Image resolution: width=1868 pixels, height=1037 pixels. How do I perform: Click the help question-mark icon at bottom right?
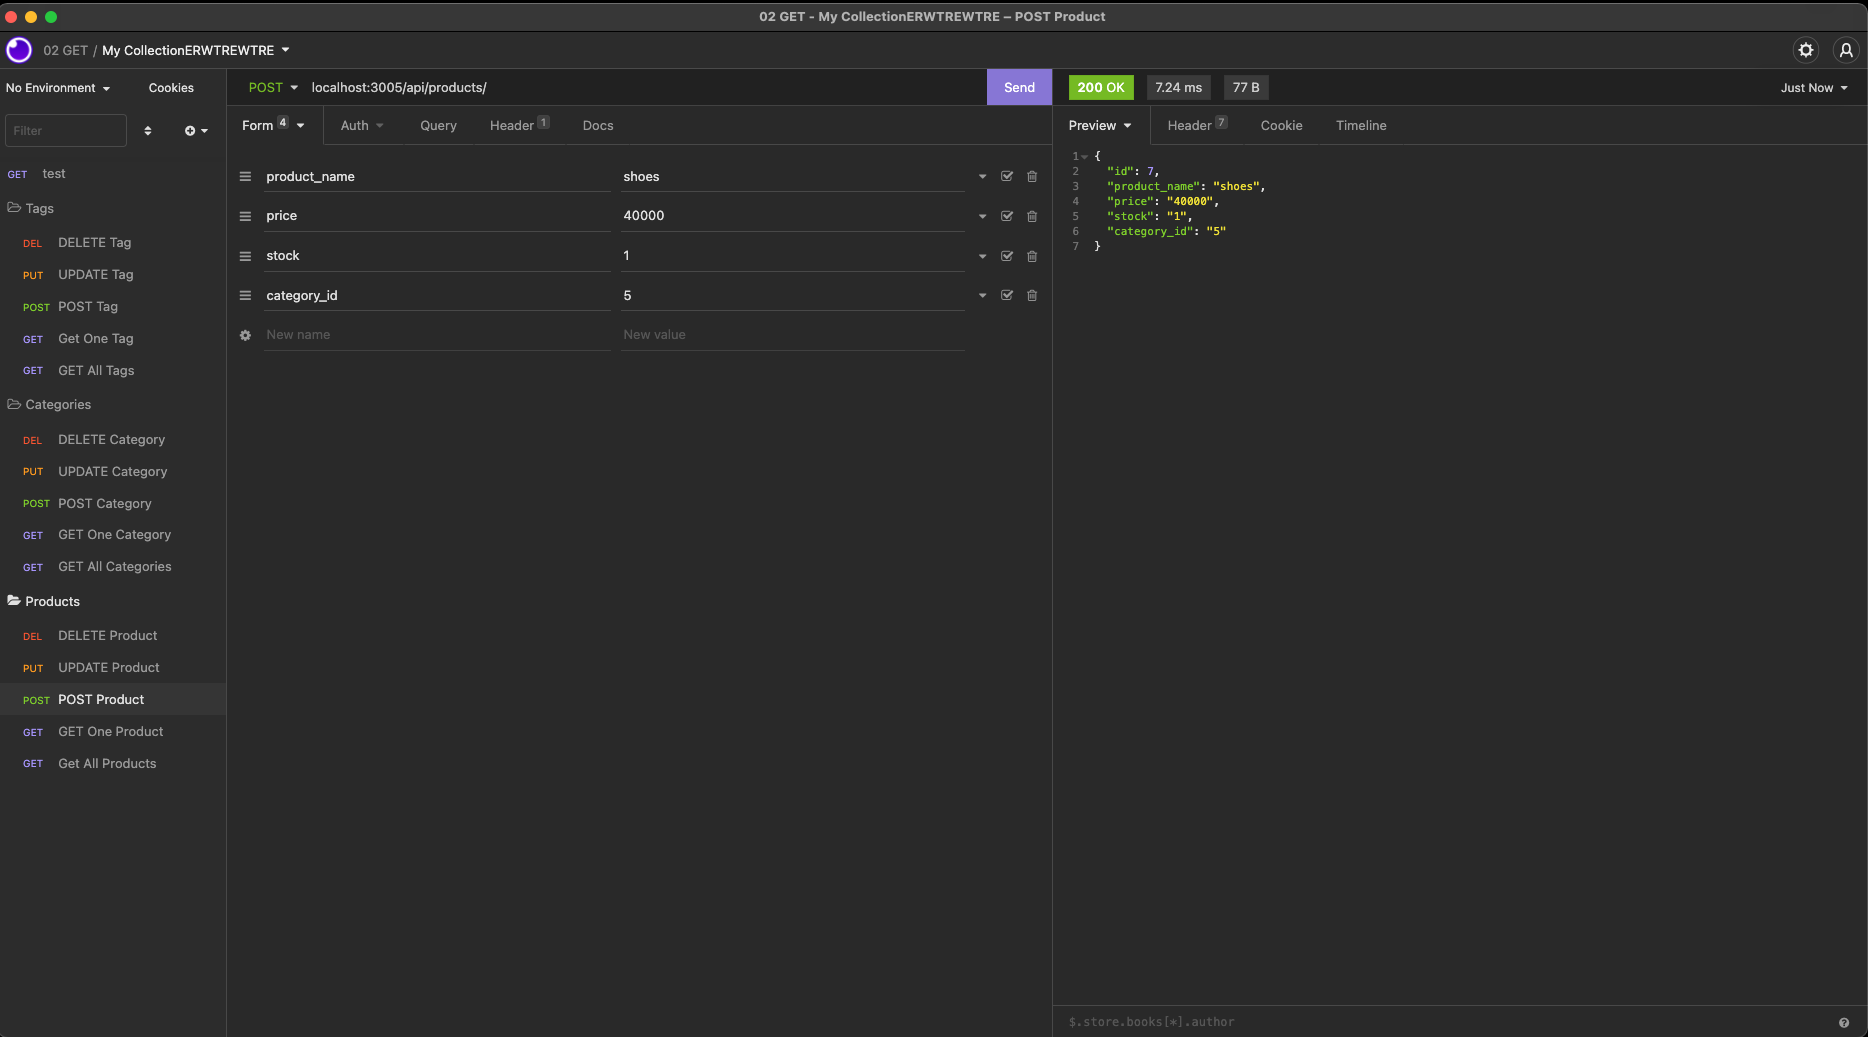pyautogui.click(x=1845, y=1021)
